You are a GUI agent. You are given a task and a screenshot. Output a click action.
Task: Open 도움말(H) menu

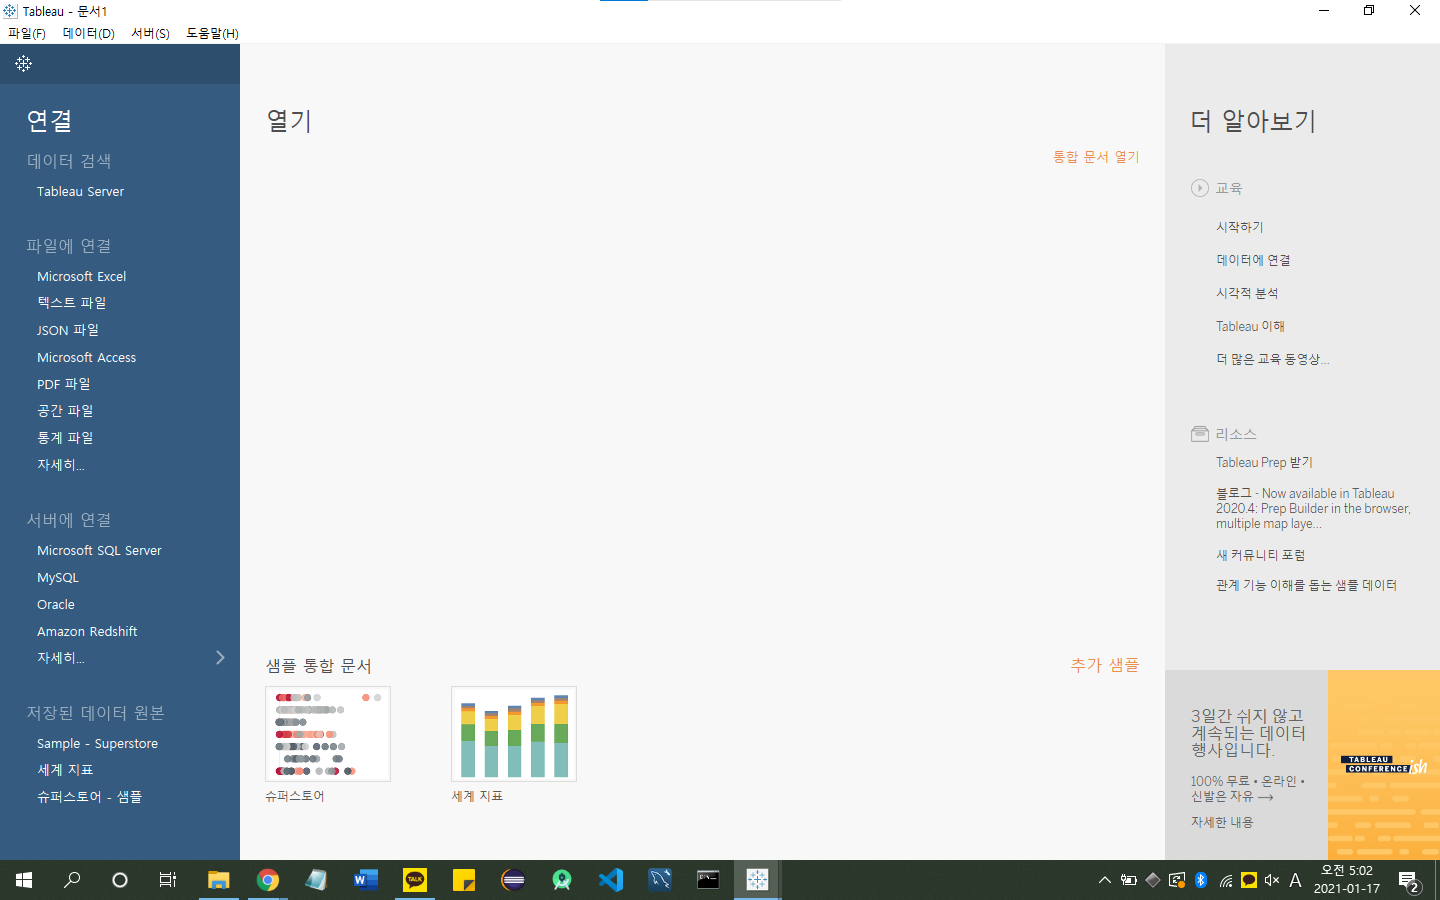click(212, 33)
